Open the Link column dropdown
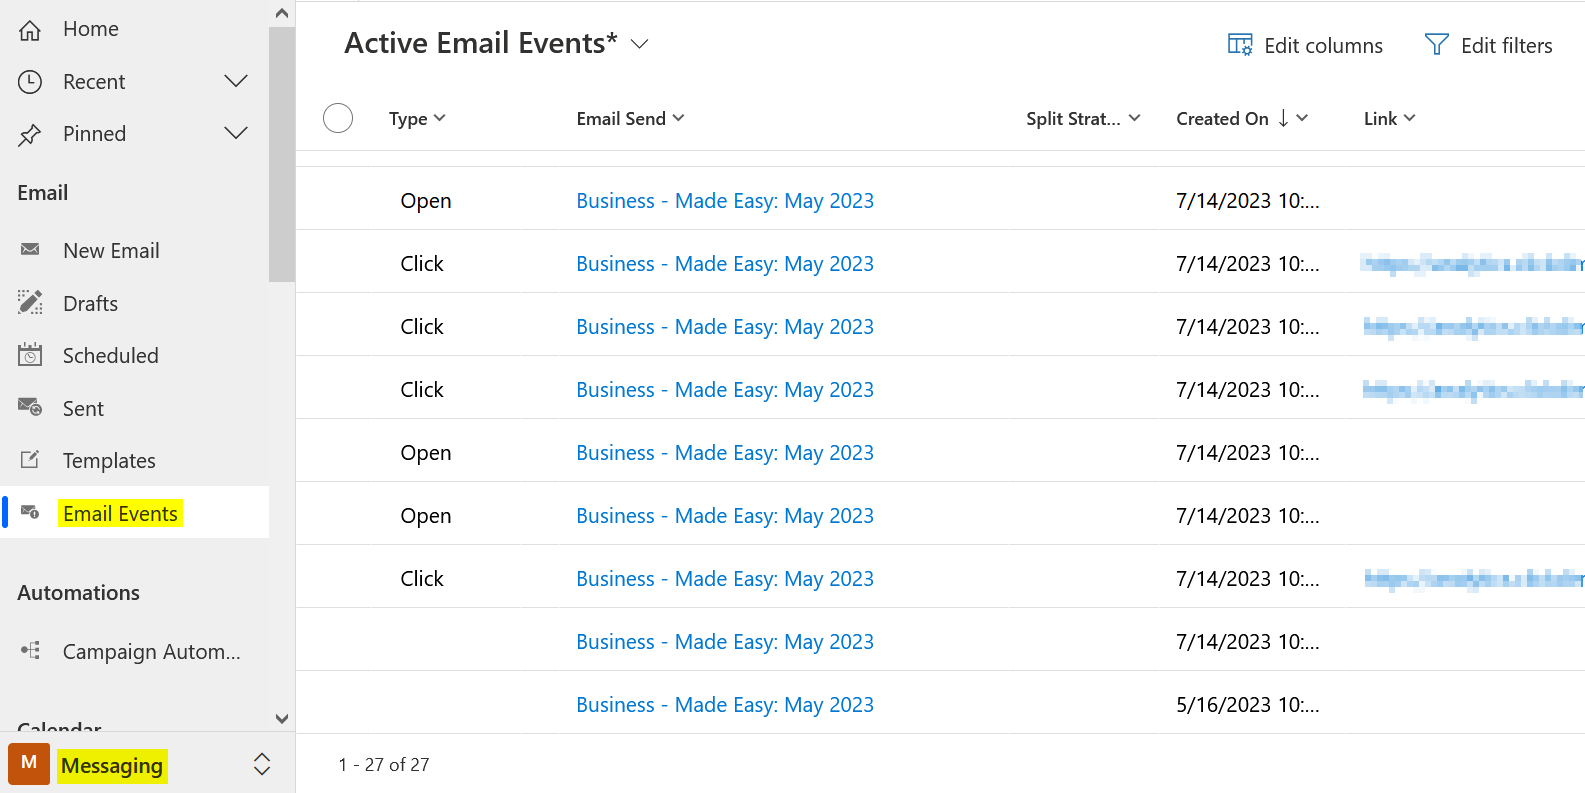The image size is (1585, 793). point(1410,118)
